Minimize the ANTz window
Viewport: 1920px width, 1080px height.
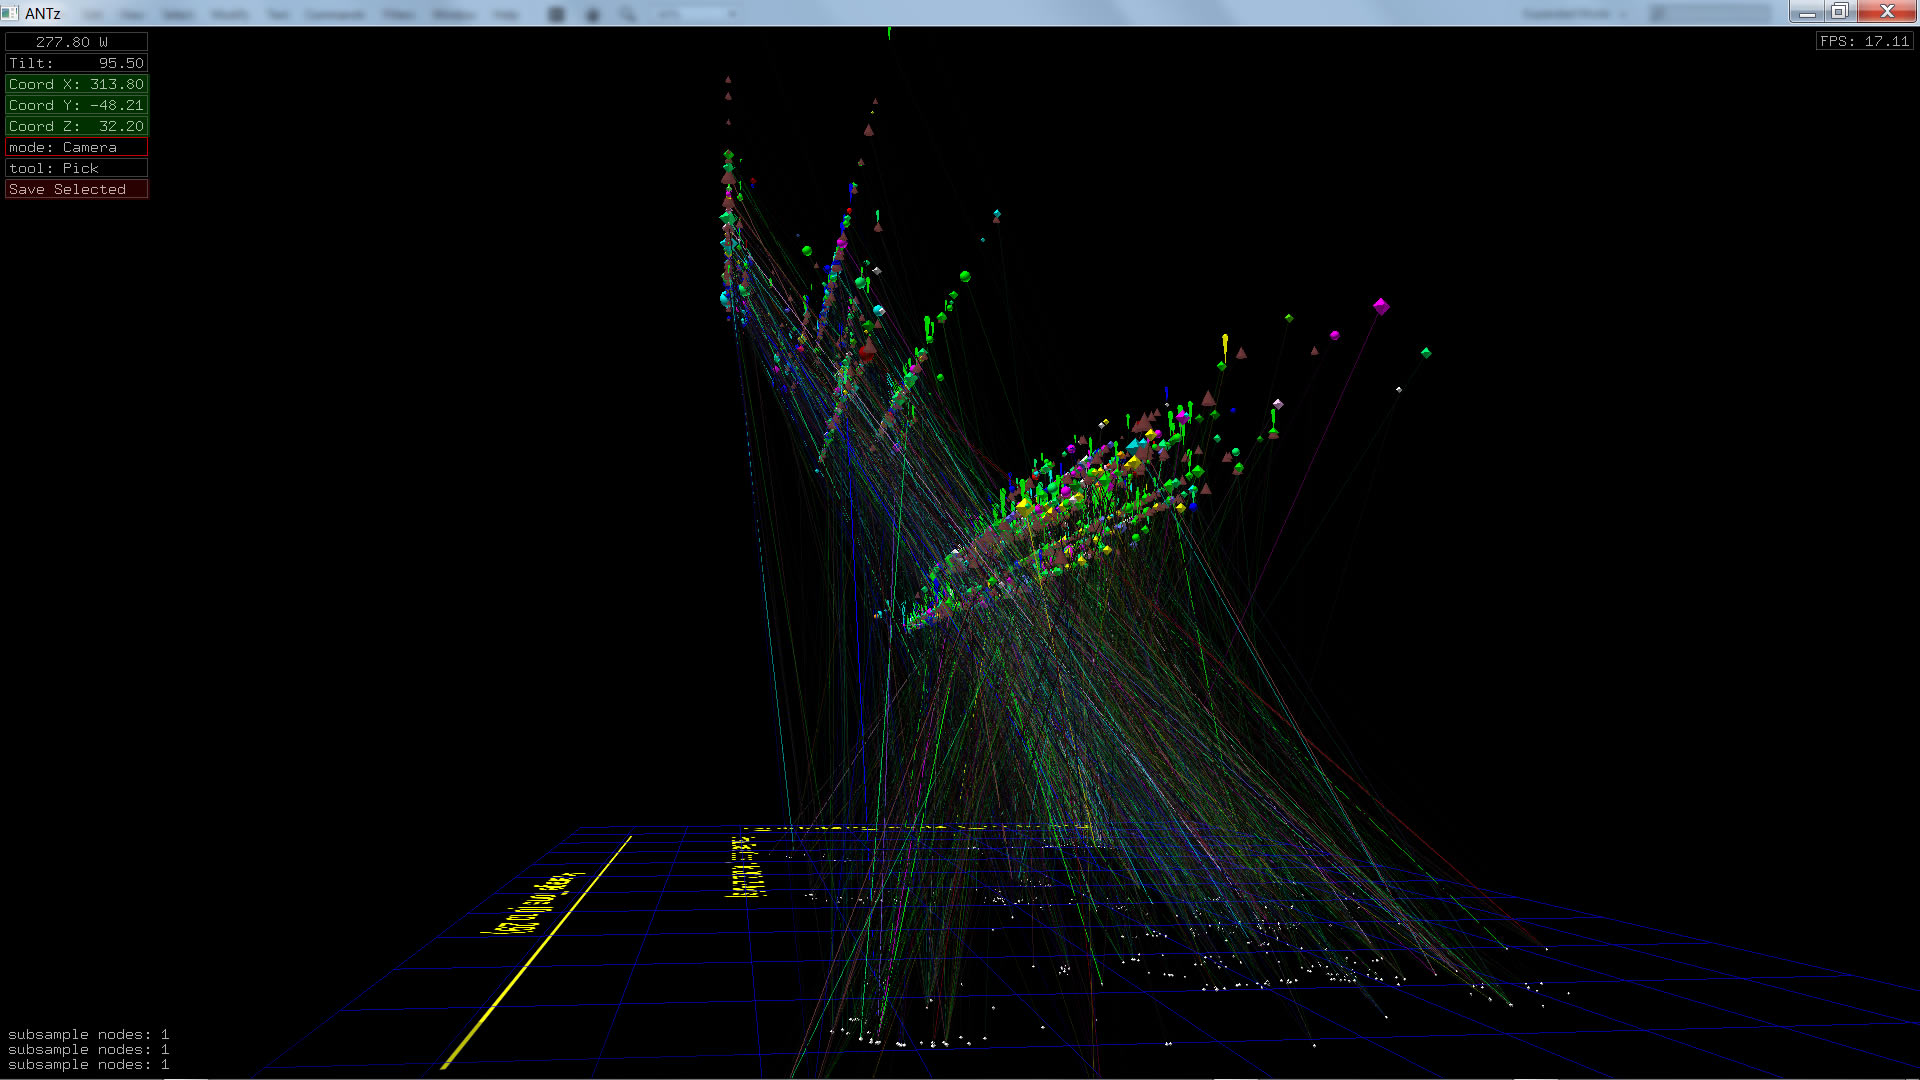click(x=1807, y=12)
